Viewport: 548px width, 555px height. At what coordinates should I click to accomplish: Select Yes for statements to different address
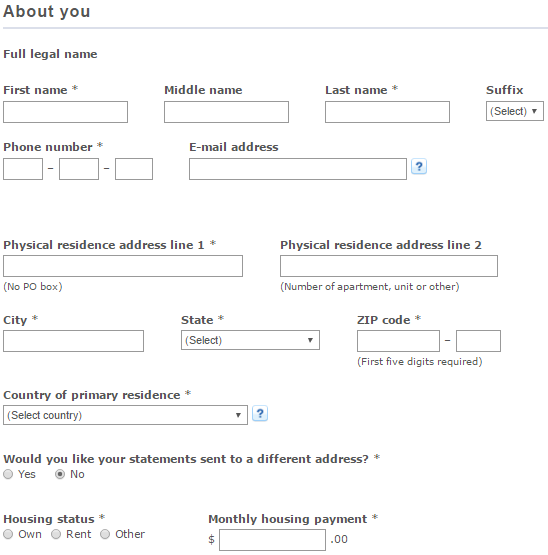click(x=8, y=474)
